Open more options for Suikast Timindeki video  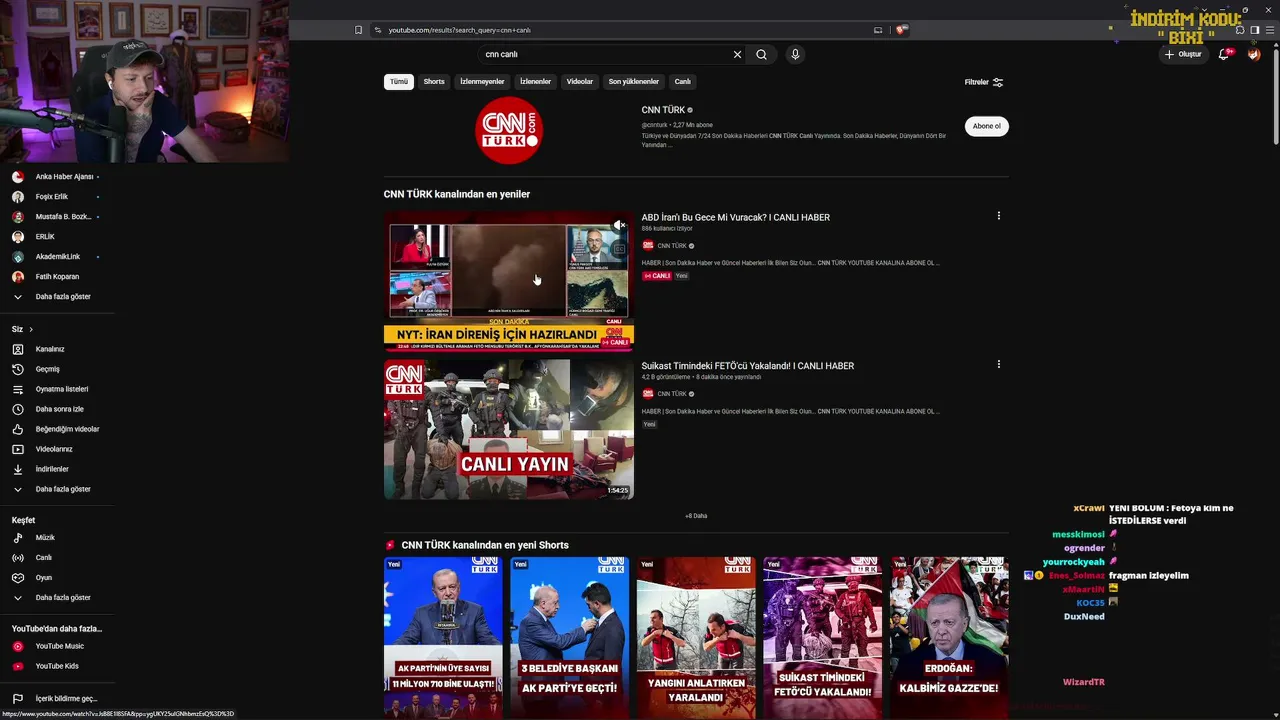click(998, 365)
